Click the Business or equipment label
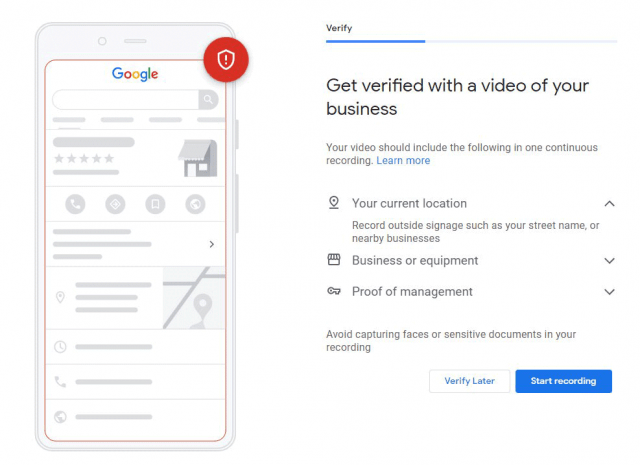The width and height of the screenshot is (640, 465). coord(415,260)
